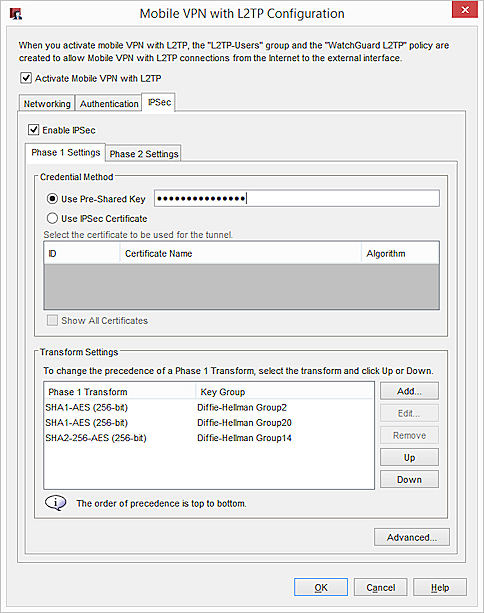Click the Algorithm column header
This screenshot has width=484, height=613.
tap(400, 253)
